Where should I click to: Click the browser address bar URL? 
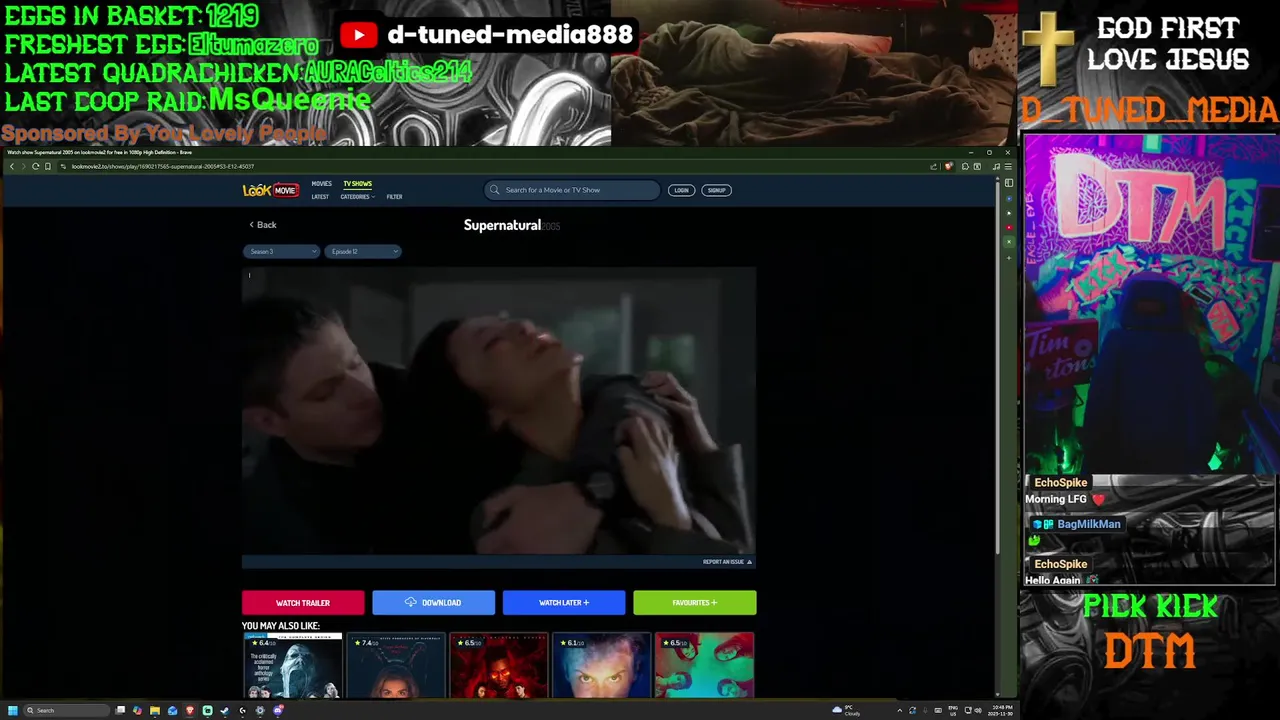tap(162, 166)
